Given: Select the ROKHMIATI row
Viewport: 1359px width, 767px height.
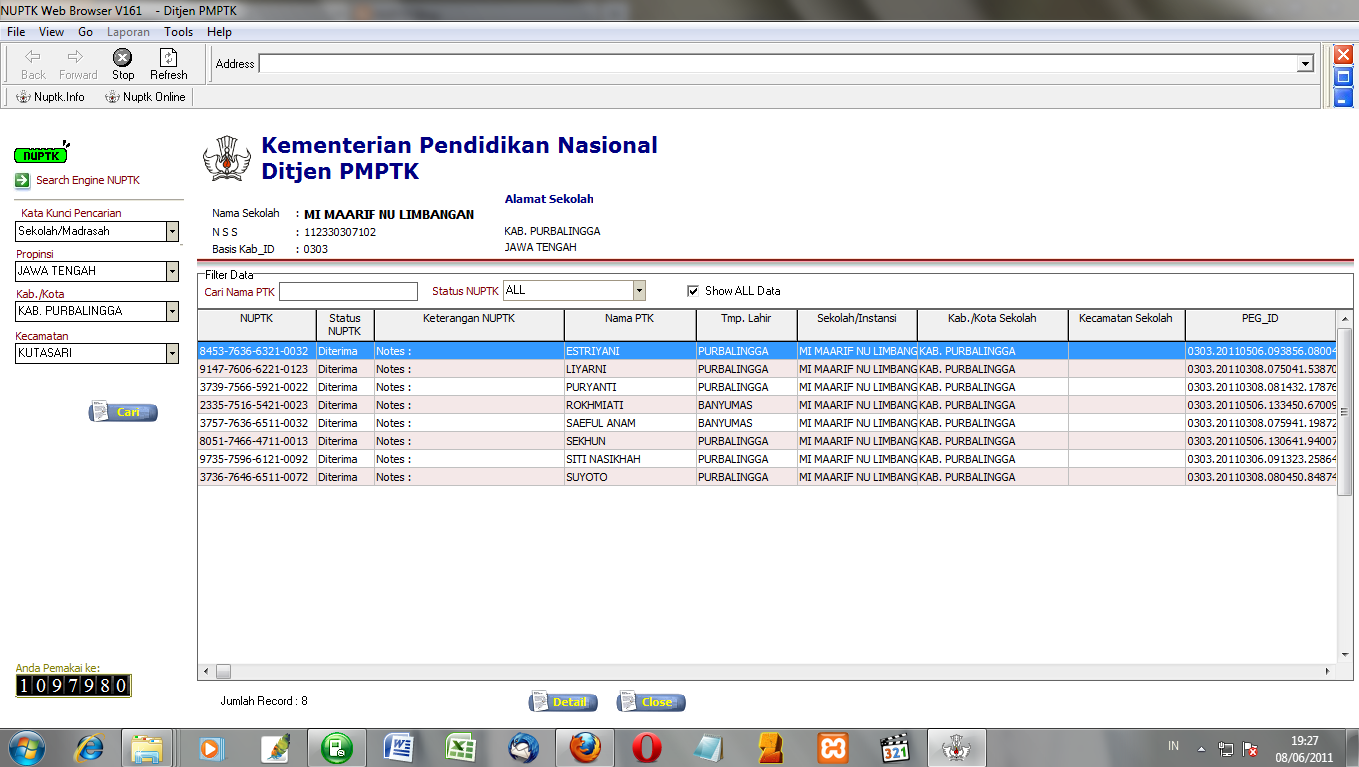Looking at the screenshot, I should pyautogui.click(x=767, y=405).
